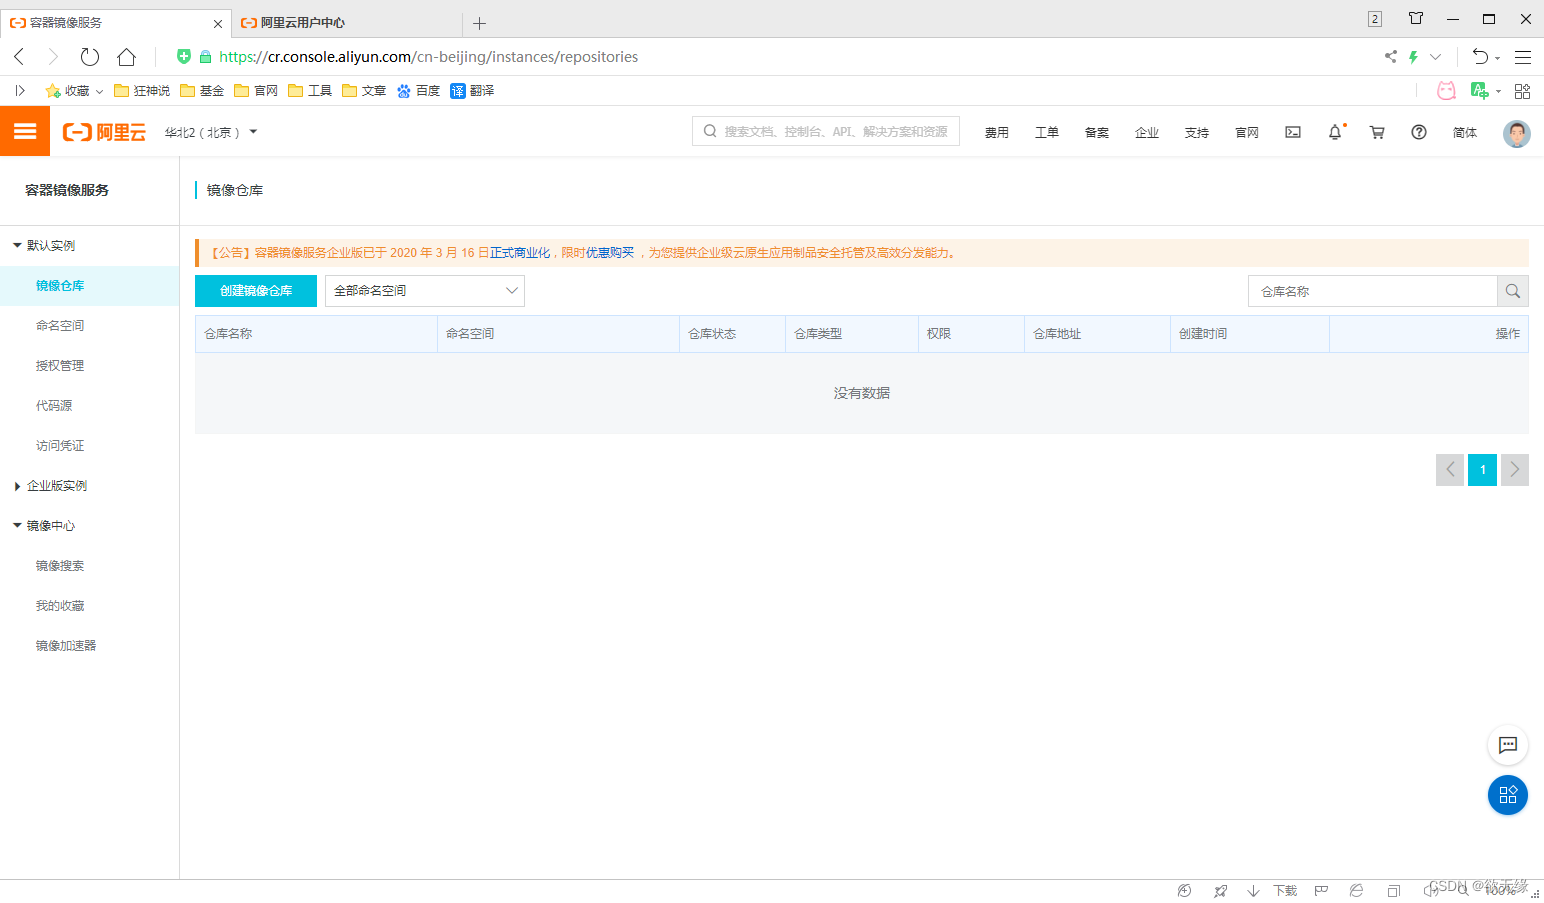Open the 优惠购买 announcement link
Screen dimensions: 1544x903
click(610, 253)
